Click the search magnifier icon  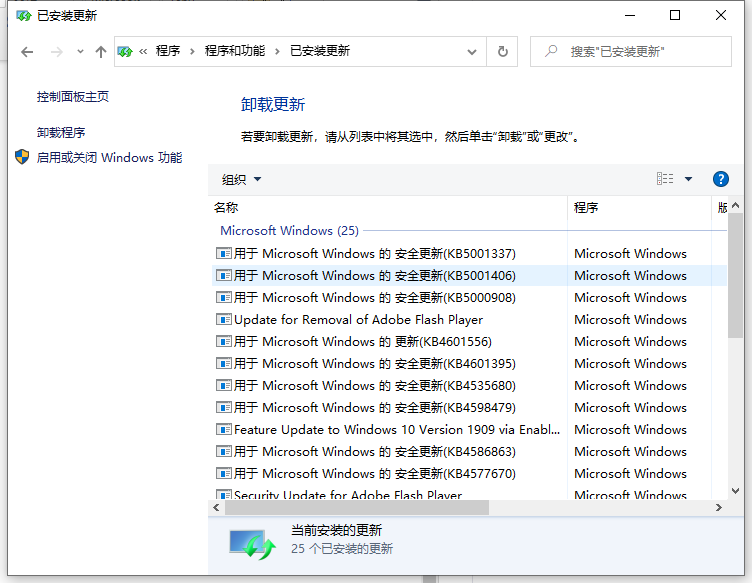click(551, 51)
